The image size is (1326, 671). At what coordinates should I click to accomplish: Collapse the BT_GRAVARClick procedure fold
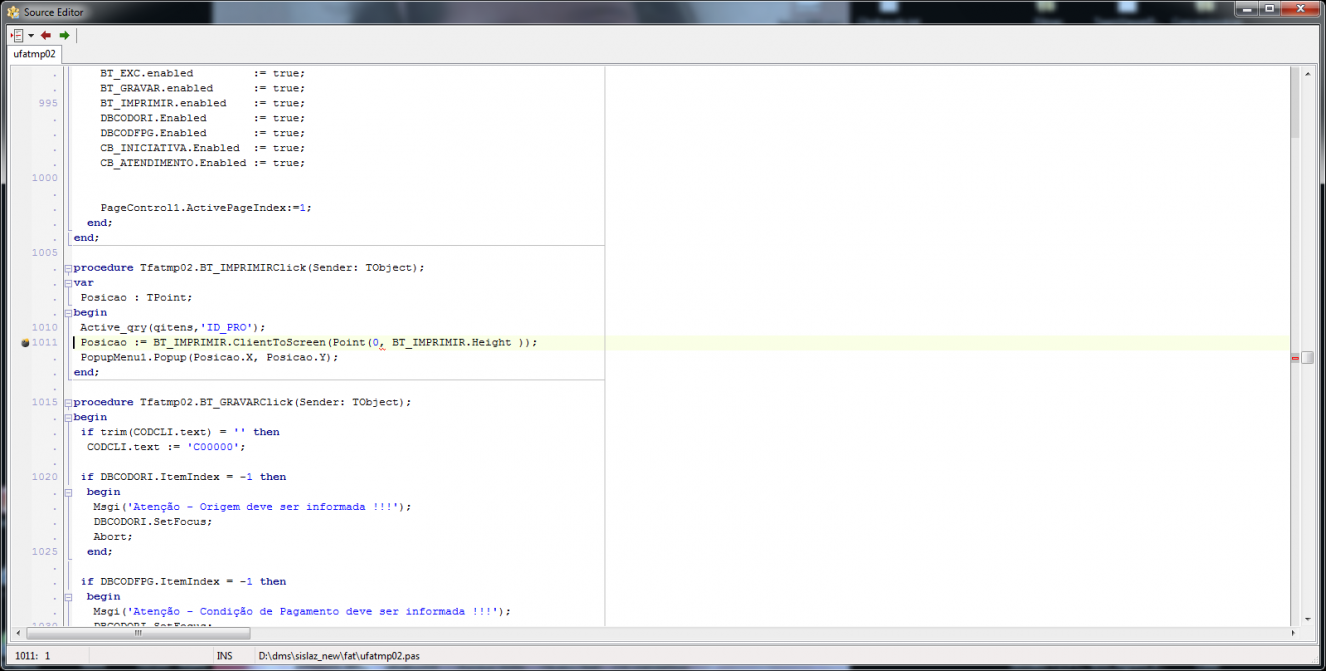(x=68, y=402)
